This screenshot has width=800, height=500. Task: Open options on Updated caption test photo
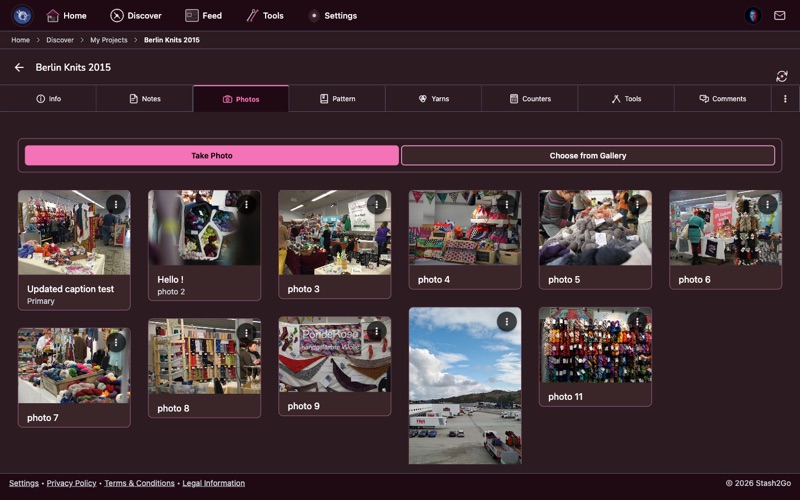[116, 204]
